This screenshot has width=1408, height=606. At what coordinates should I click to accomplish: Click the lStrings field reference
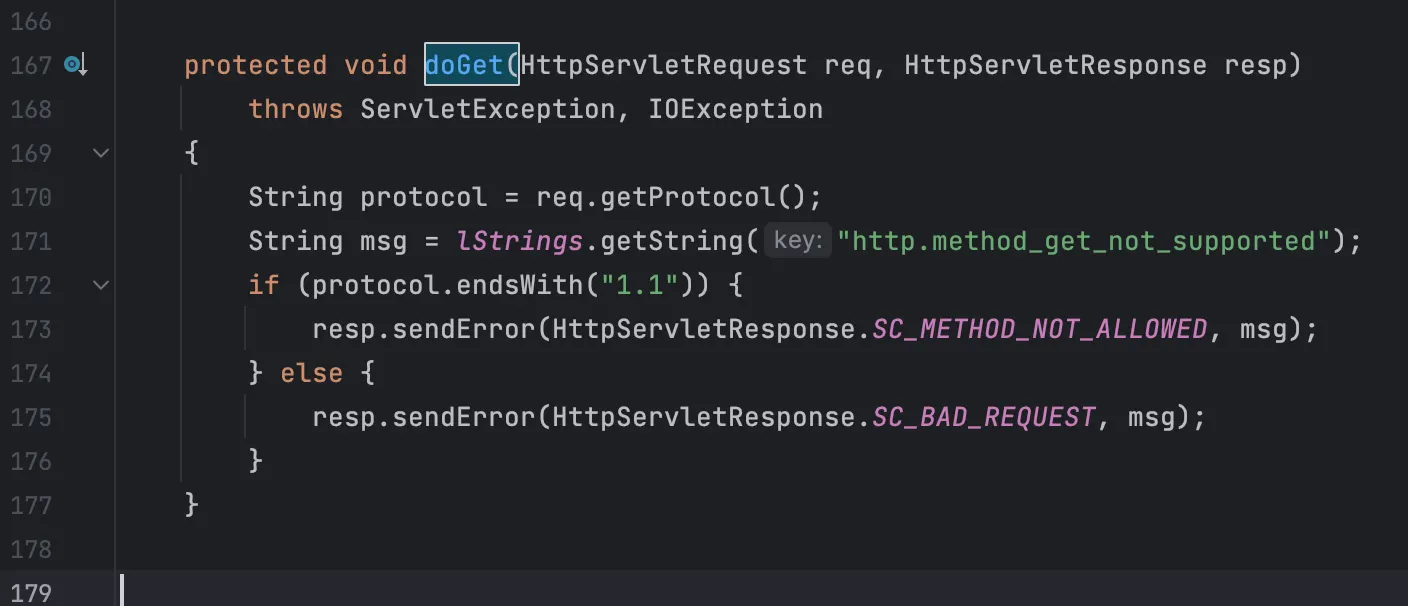click(519, 241)
